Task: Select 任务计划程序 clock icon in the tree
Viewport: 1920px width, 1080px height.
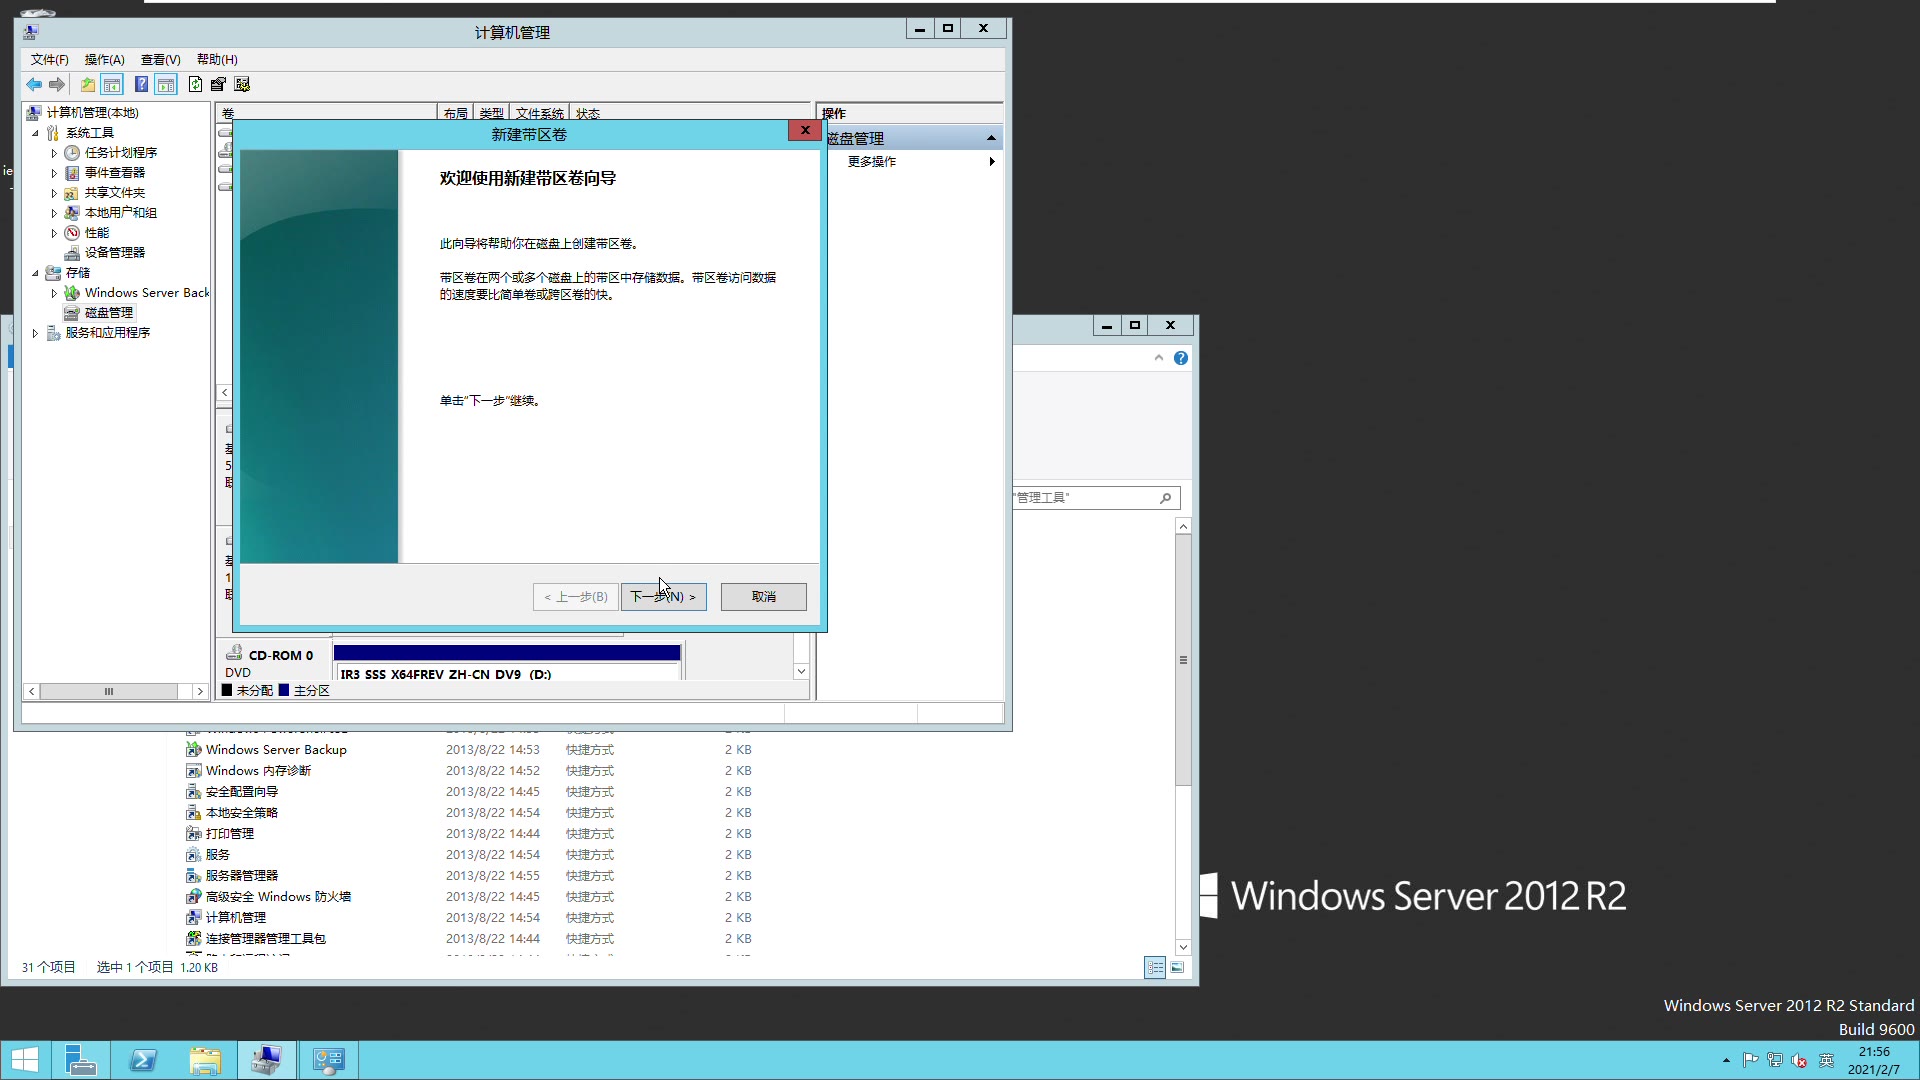Action: click(x=72, y=153)
